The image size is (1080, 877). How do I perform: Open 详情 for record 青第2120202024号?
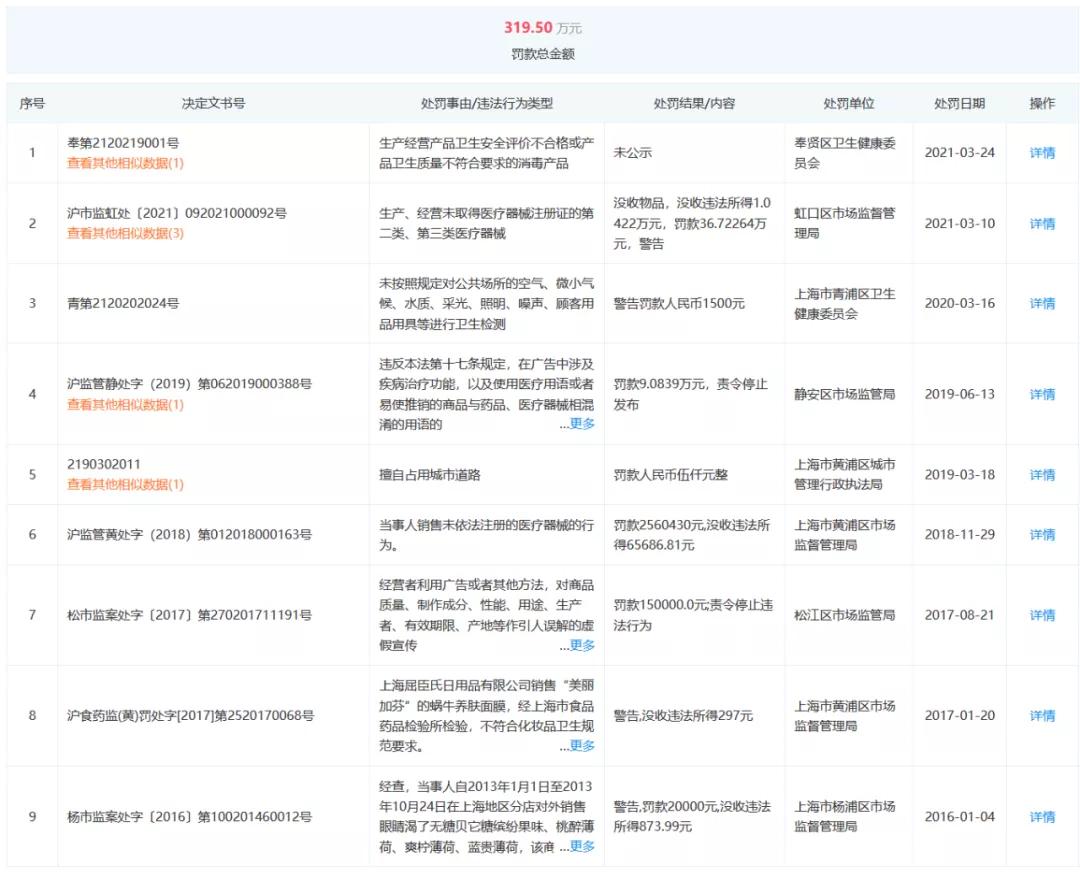point(1041,303)
